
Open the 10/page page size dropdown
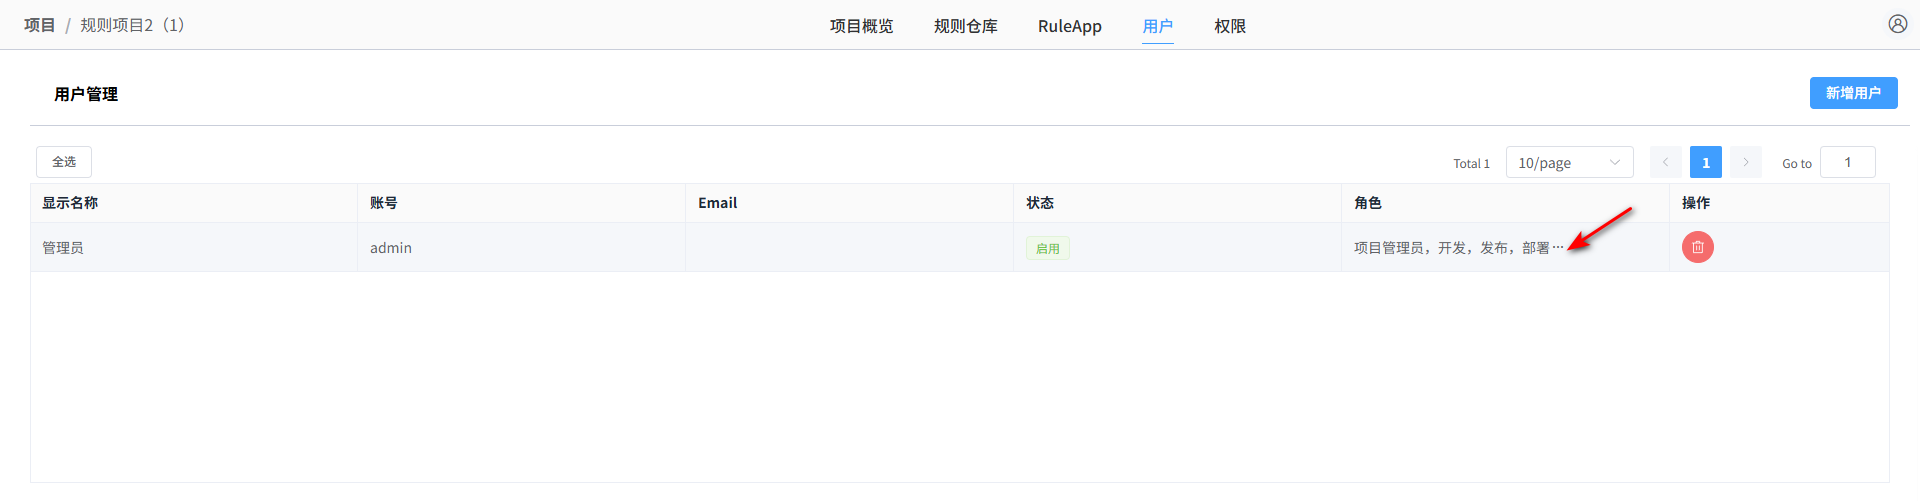pos(1568,162)
